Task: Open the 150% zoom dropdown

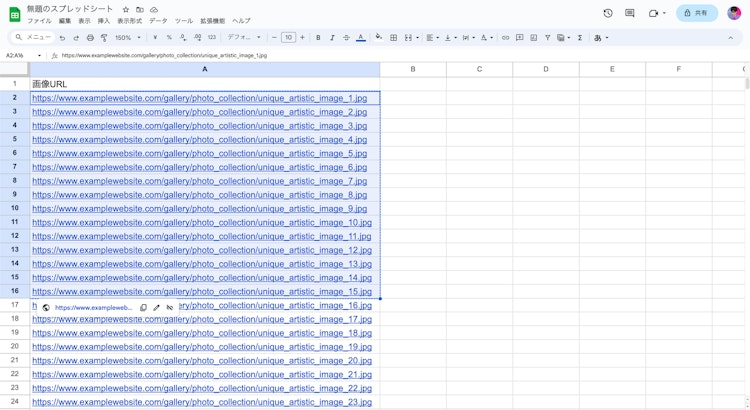Action: [127, 38]
